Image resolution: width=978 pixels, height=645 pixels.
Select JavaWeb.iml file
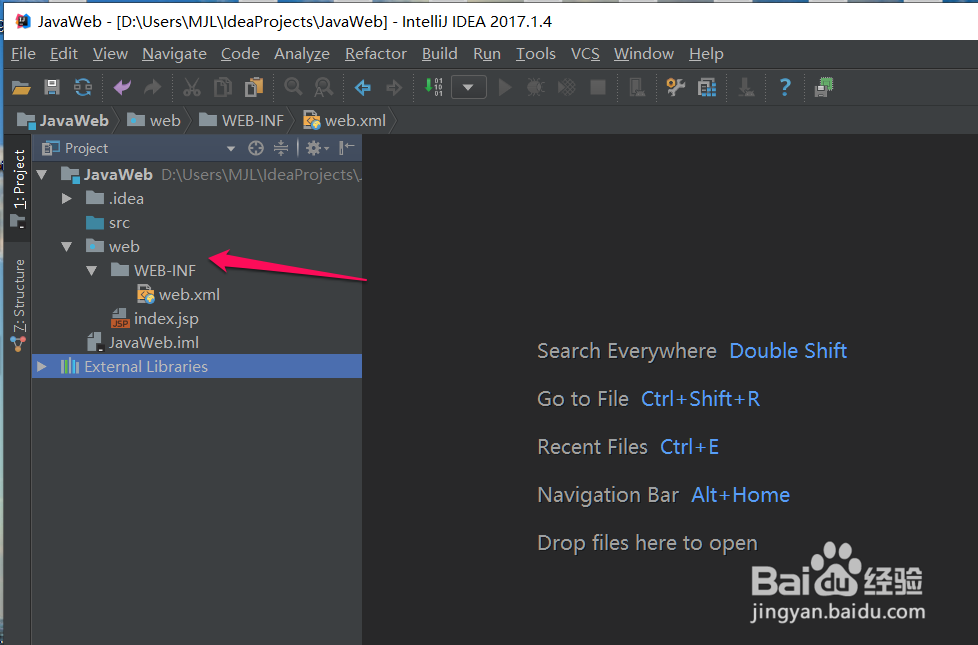tap(153, 342)
